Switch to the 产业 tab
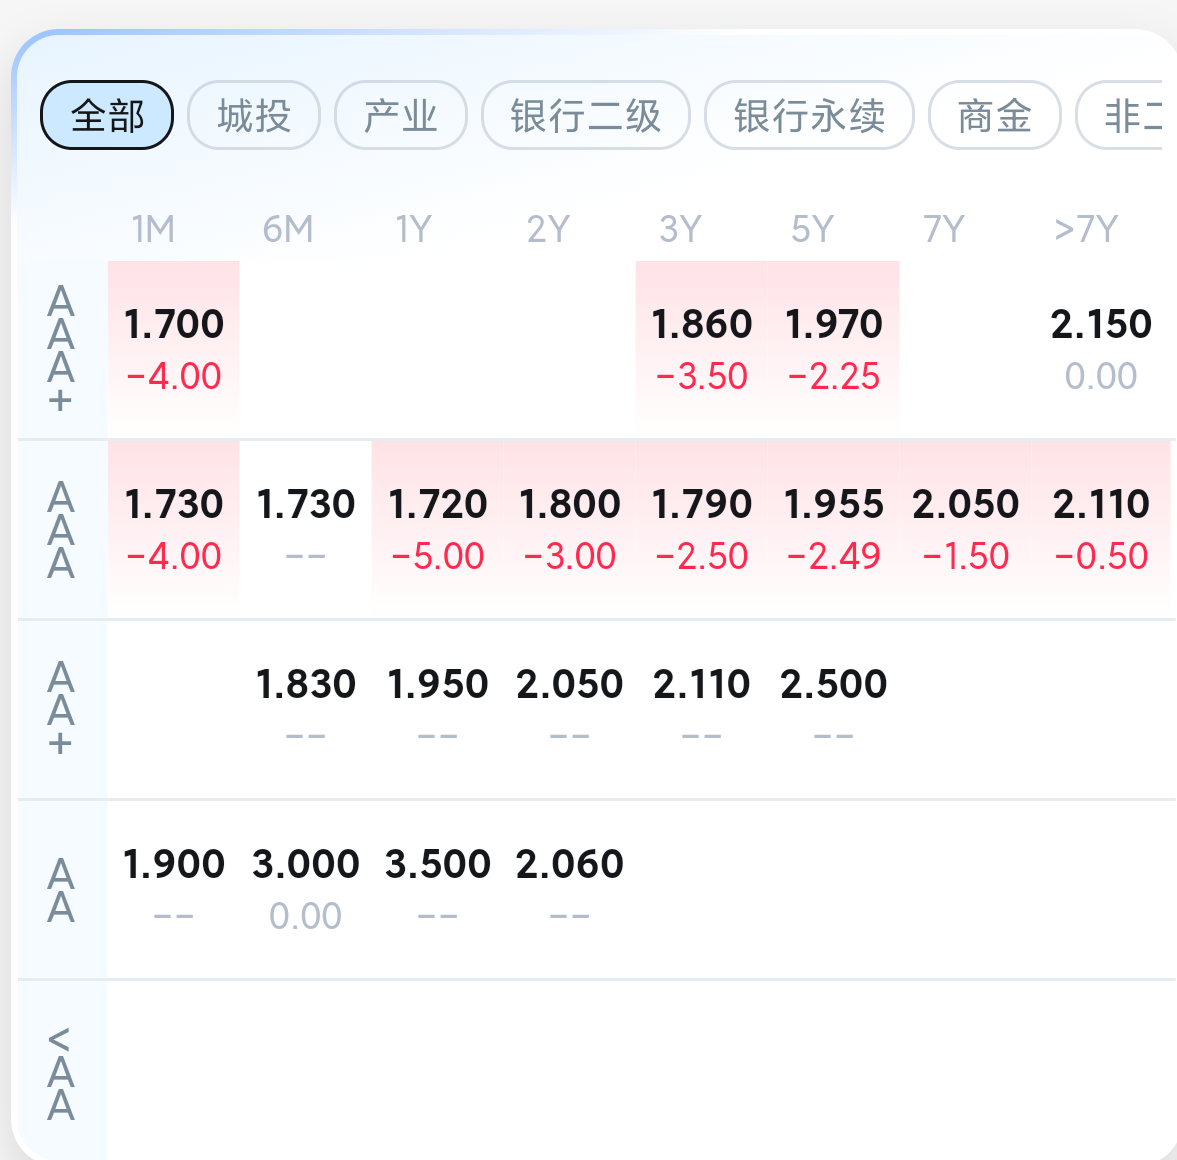The image size is (1177, 1160). (401, 115)
